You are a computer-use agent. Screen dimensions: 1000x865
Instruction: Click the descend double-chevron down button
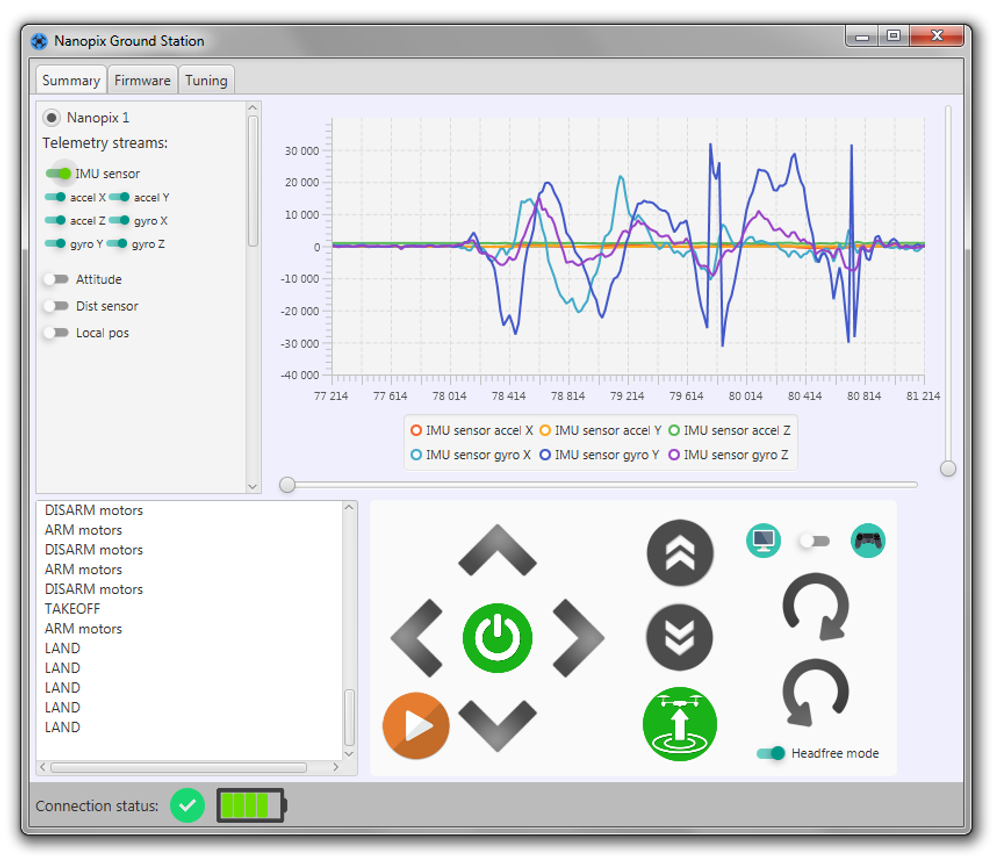[680, 637]
